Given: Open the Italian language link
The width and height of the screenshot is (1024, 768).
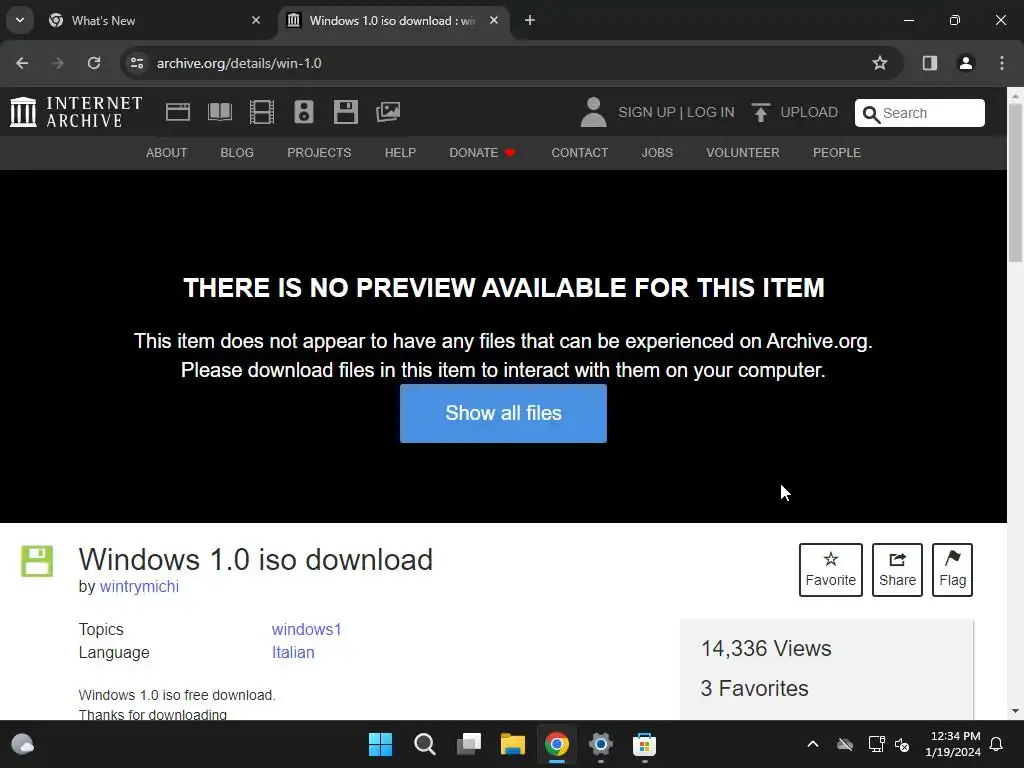Looking at the screenshot, I should click(293, 652).
